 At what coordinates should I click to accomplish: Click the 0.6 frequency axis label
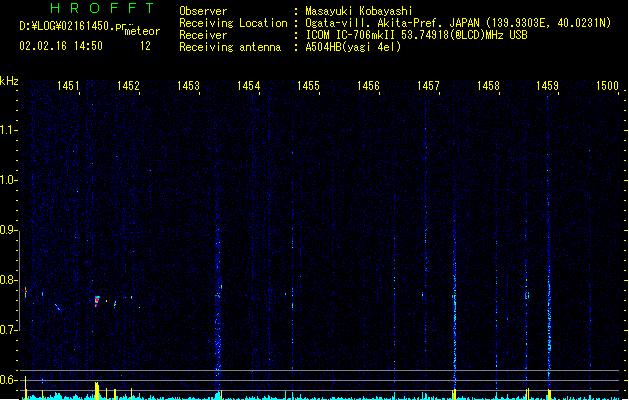tap(8, 380)
